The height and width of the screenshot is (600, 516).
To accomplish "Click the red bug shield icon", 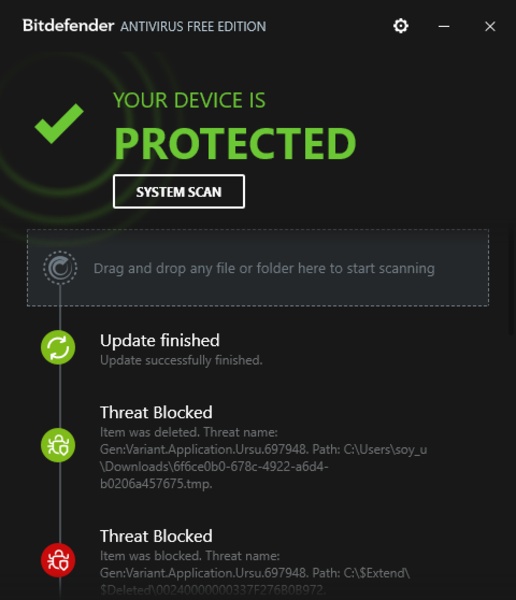I will click(x=58, y=560).
